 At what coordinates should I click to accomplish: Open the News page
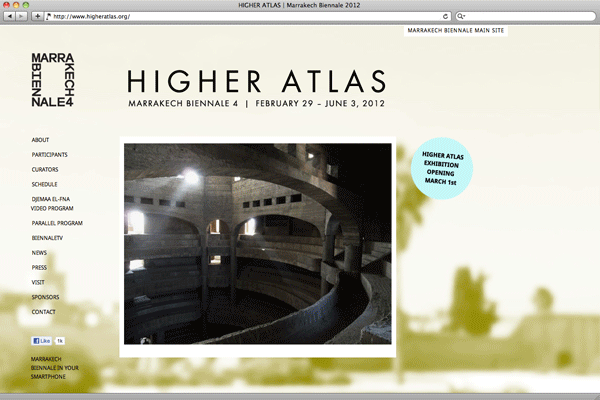pyautogui.click(x=39, y=253)
